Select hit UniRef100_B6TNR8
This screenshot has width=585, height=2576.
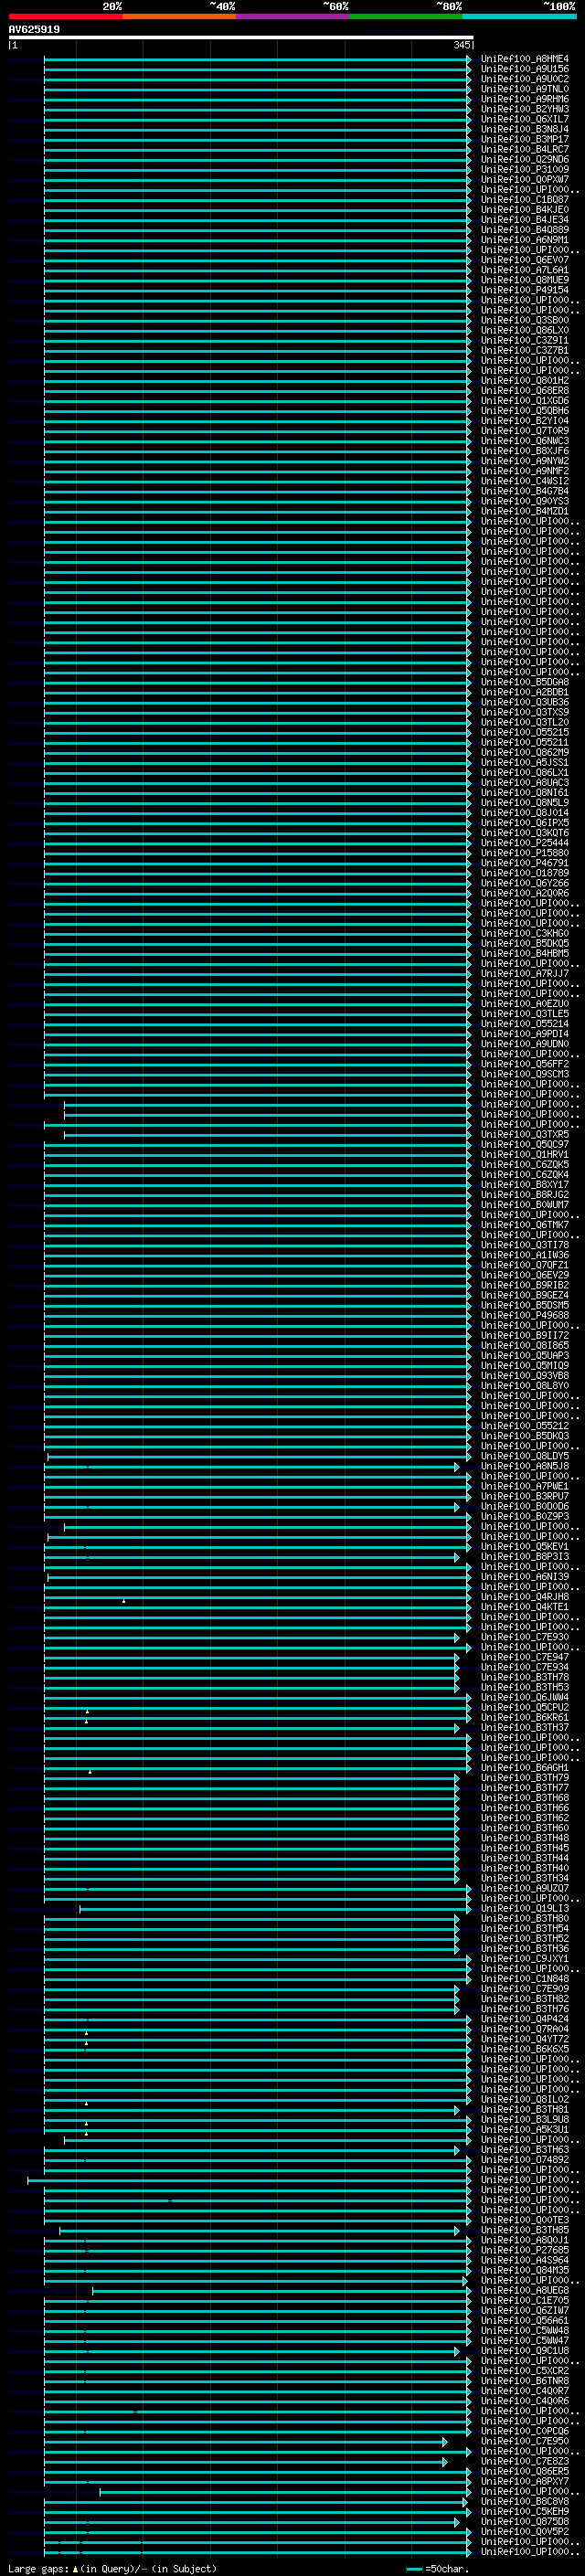click(x=525, y=2380)
